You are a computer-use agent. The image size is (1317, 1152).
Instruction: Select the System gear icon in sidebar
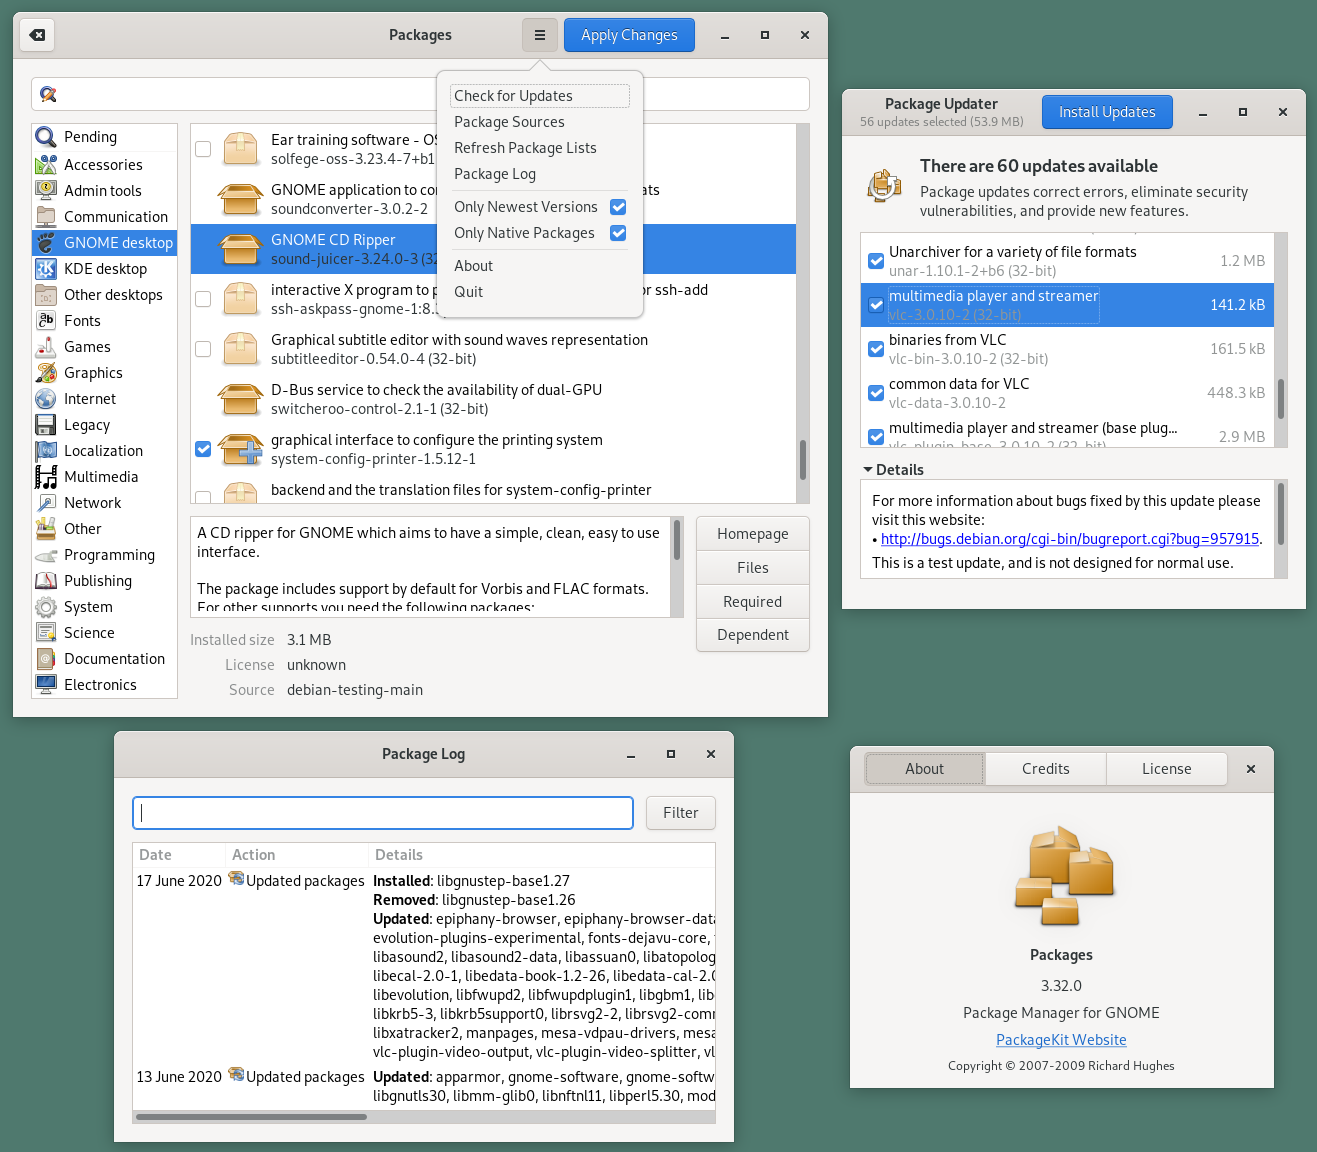(46, 607)
